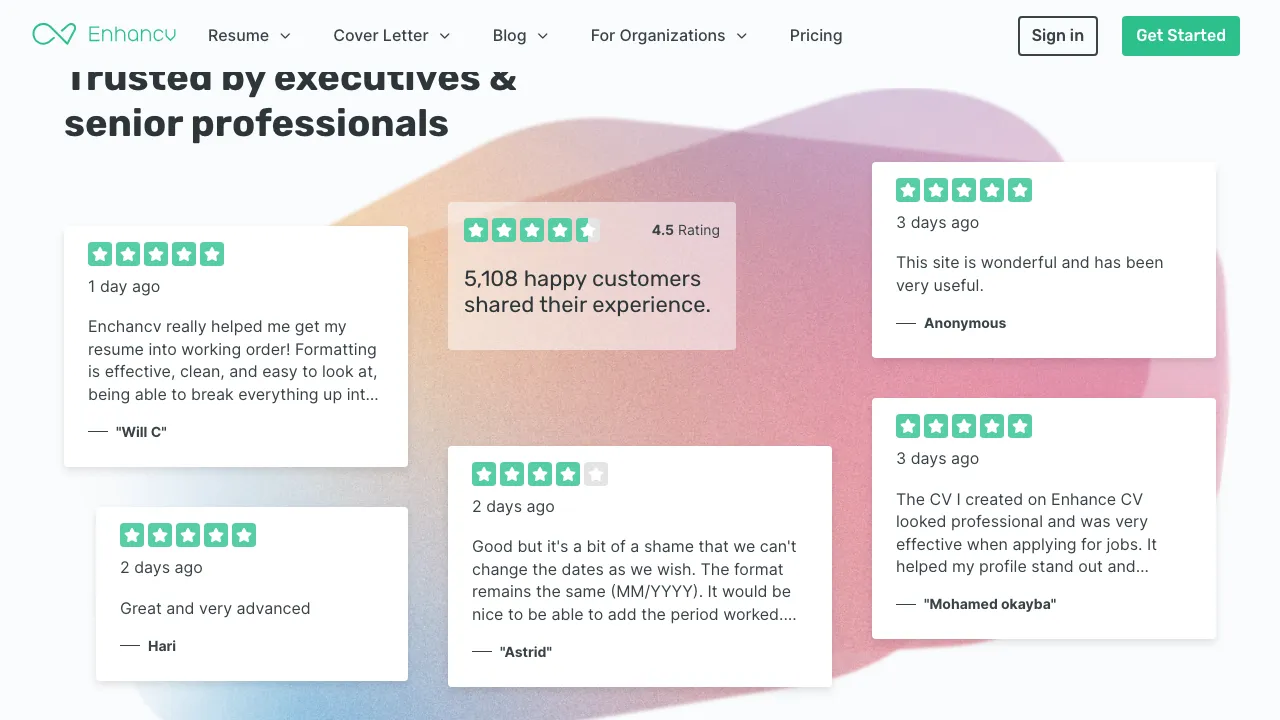Click stars on Mohamed okayba review
Viewport: 1280px width, 720px height.
click(x=964, y=426)
